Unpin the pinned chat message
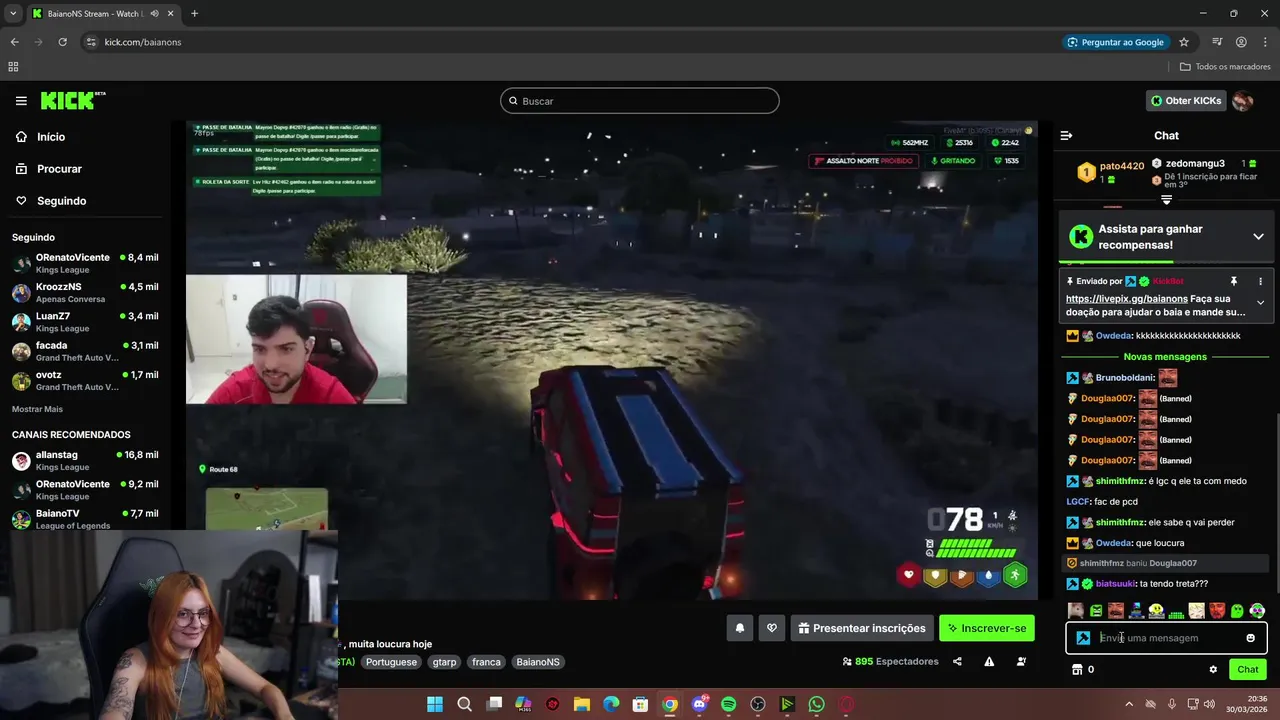 (x=1233, y=281)
